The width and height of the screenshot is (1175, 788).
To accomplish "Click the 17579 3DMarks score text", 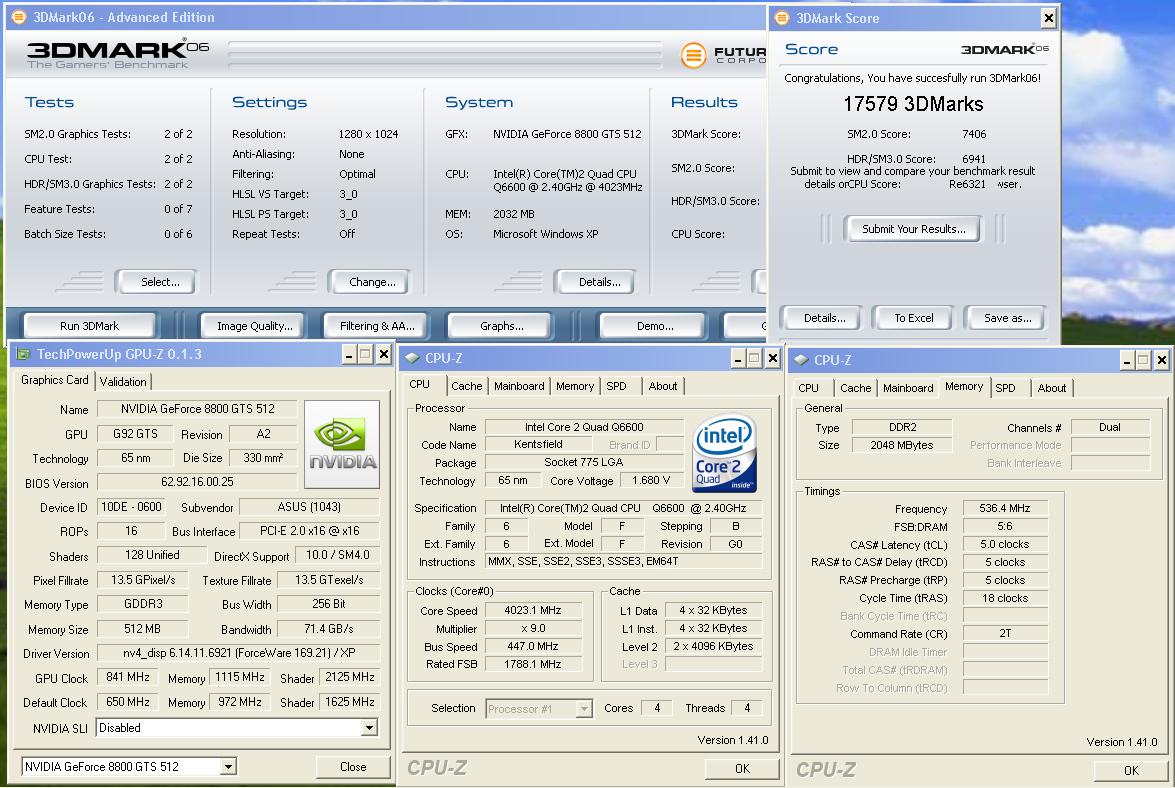I will pyautogui.click(x=913, y=104).
